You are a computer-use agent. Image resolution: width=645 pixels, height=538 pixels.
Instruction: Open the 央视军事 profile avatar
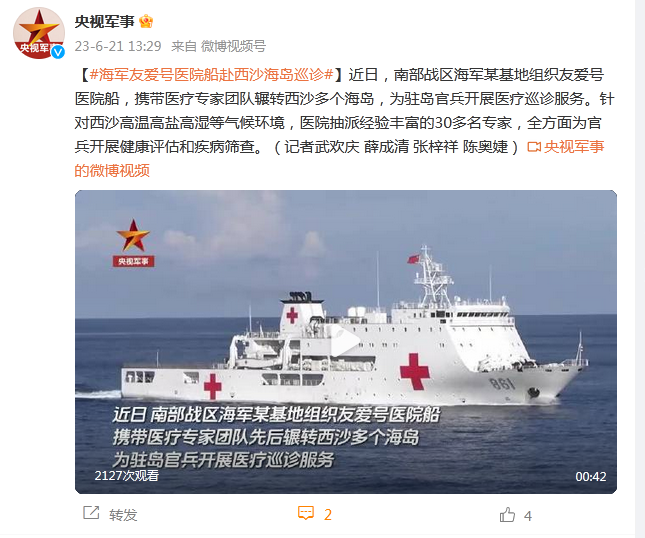(x=39, y=33)
